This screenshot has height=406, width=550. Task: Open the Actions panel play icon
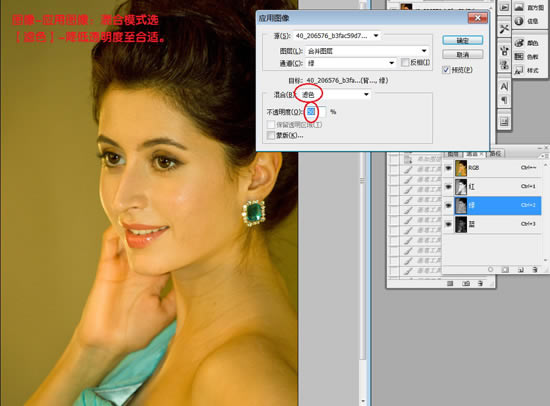point(504,8)
